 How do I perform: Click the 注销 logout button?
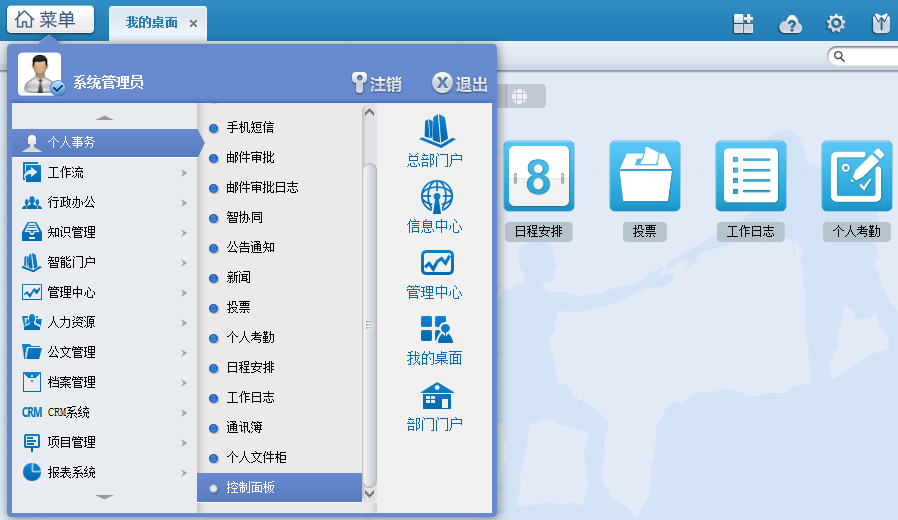pyautogui.click(x=376, y=84)
